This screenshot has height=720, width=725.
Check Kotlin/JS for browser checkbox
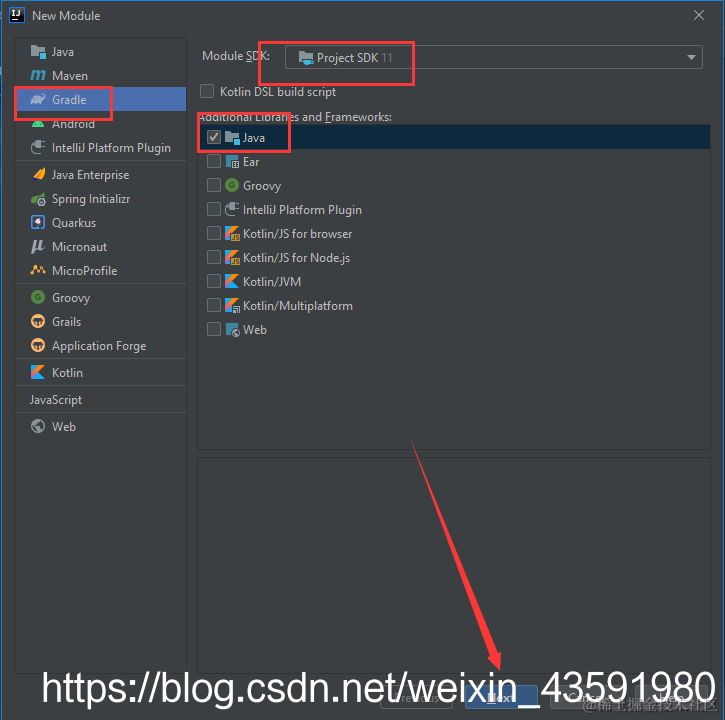pyautogui.click(x=214, y=233)
